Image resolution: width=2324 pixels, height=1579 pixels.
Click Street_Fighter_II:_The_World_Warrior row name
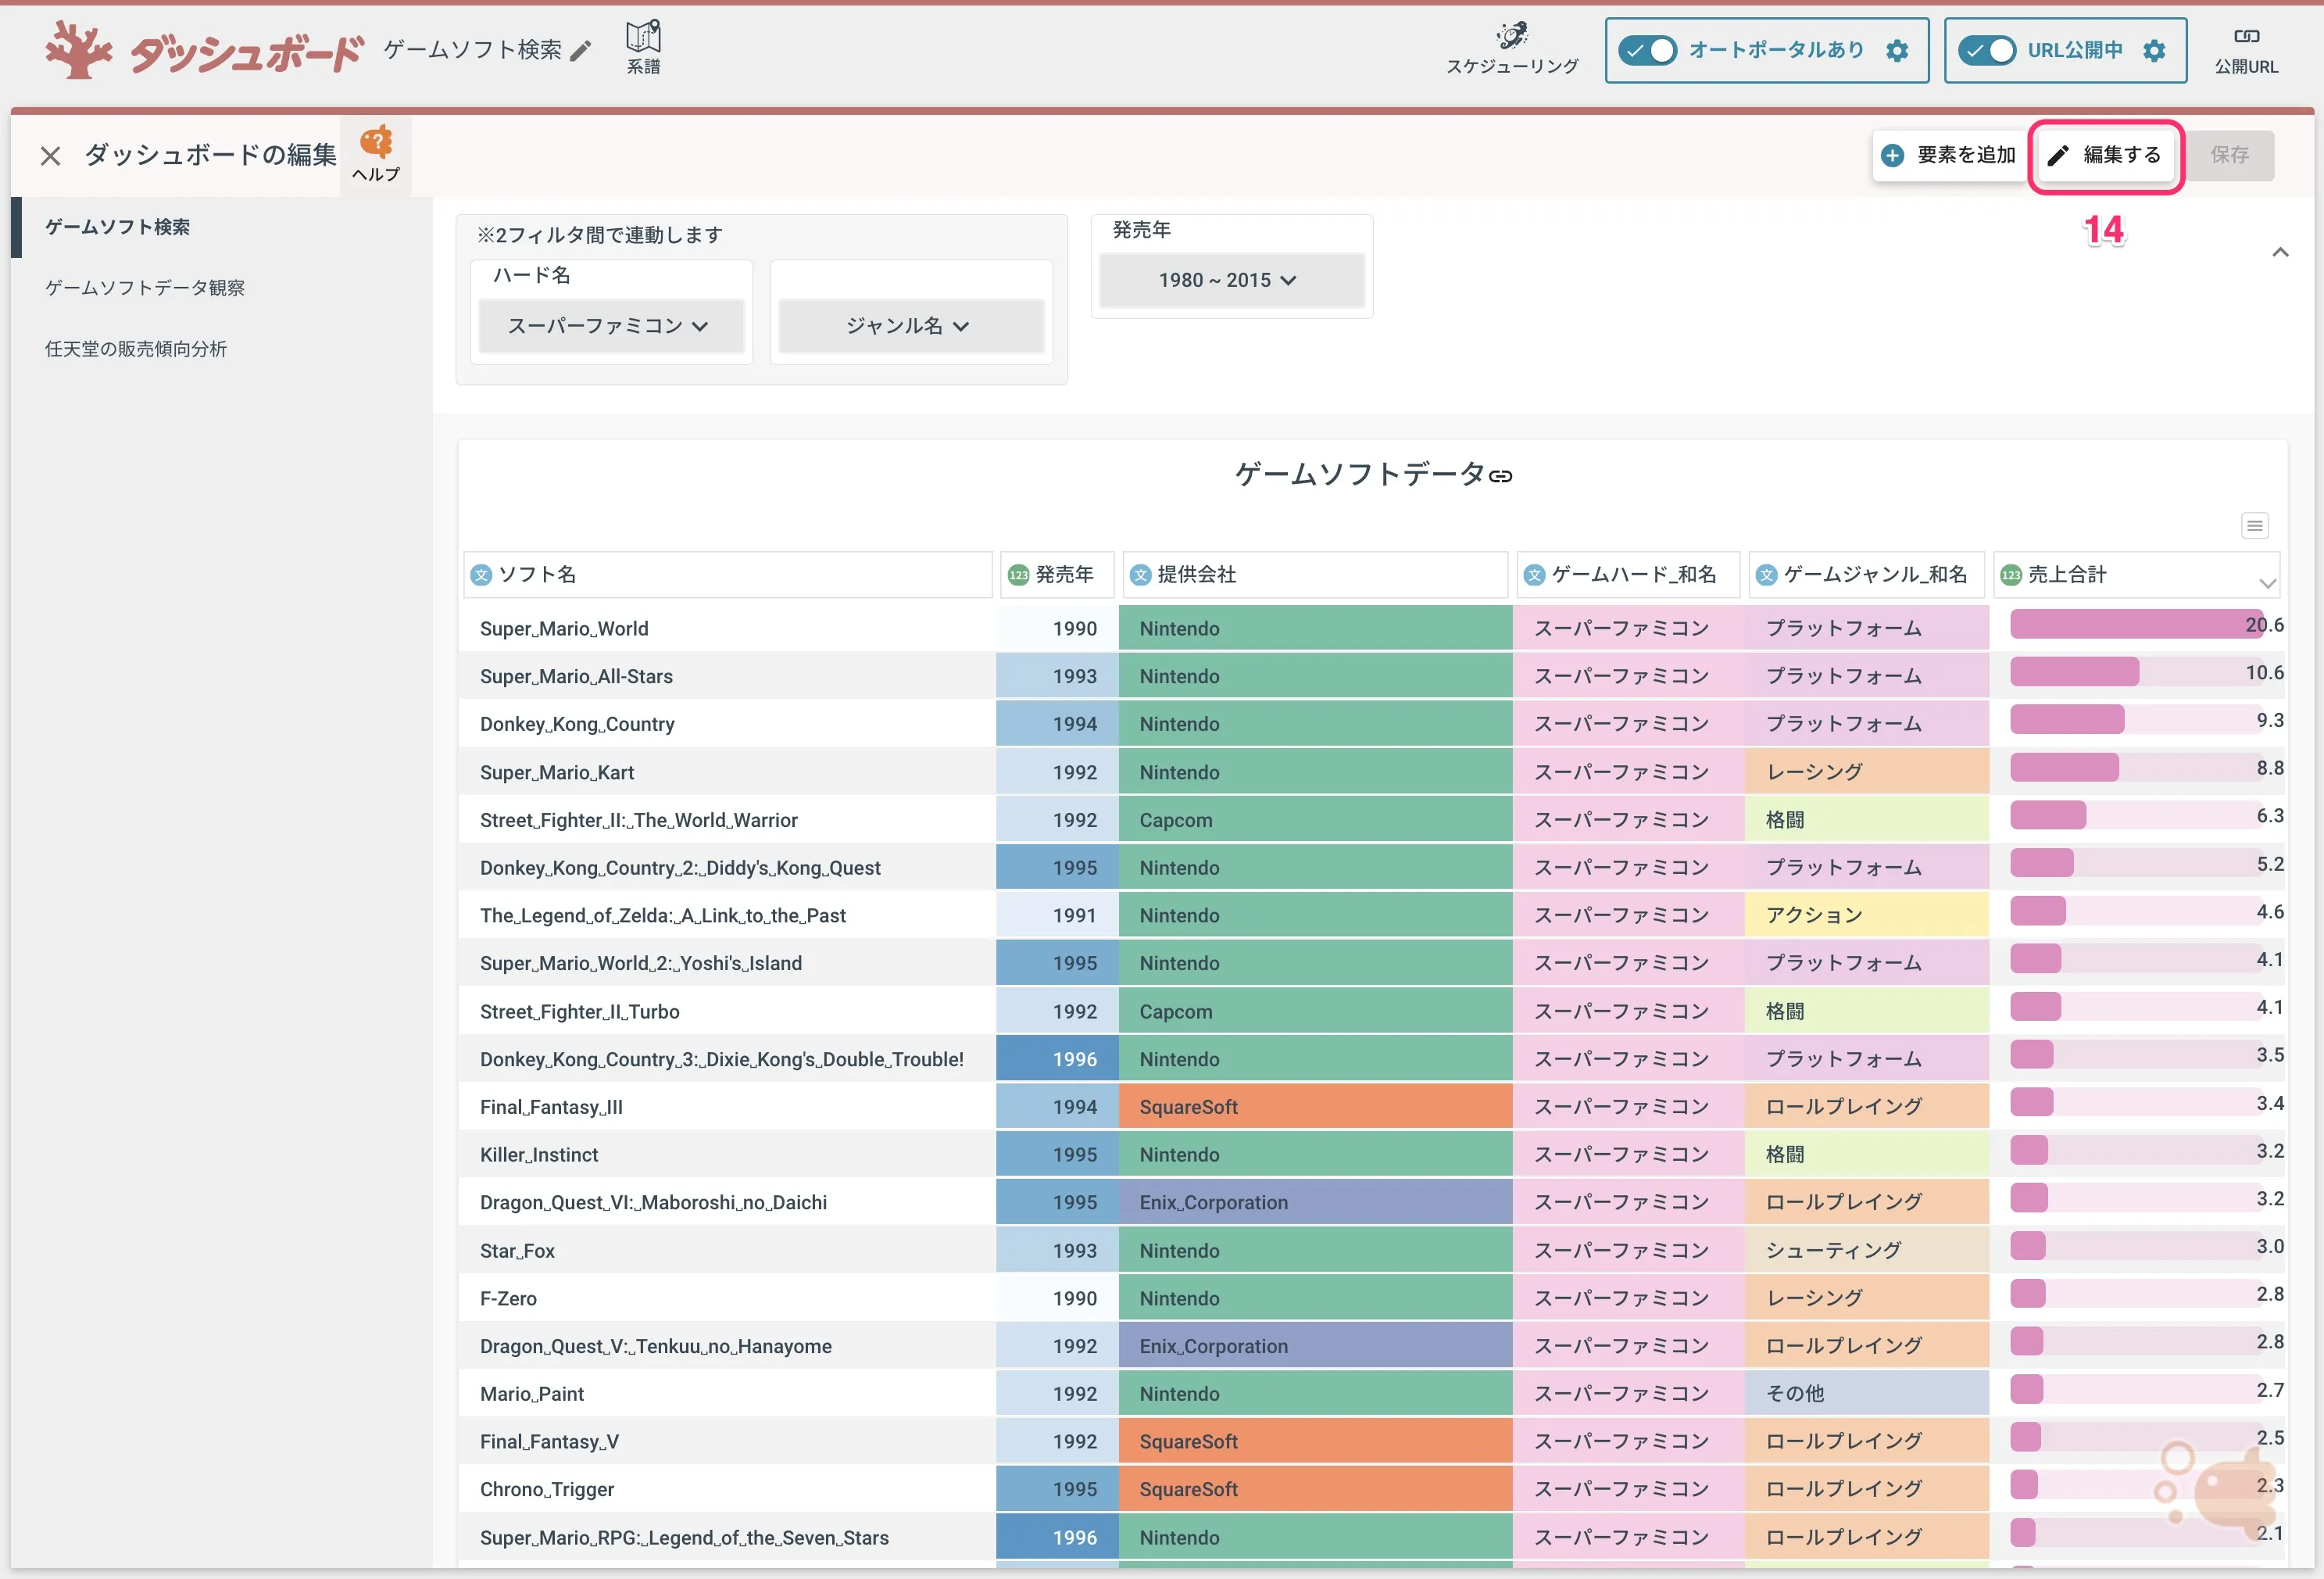coord(639,821)
